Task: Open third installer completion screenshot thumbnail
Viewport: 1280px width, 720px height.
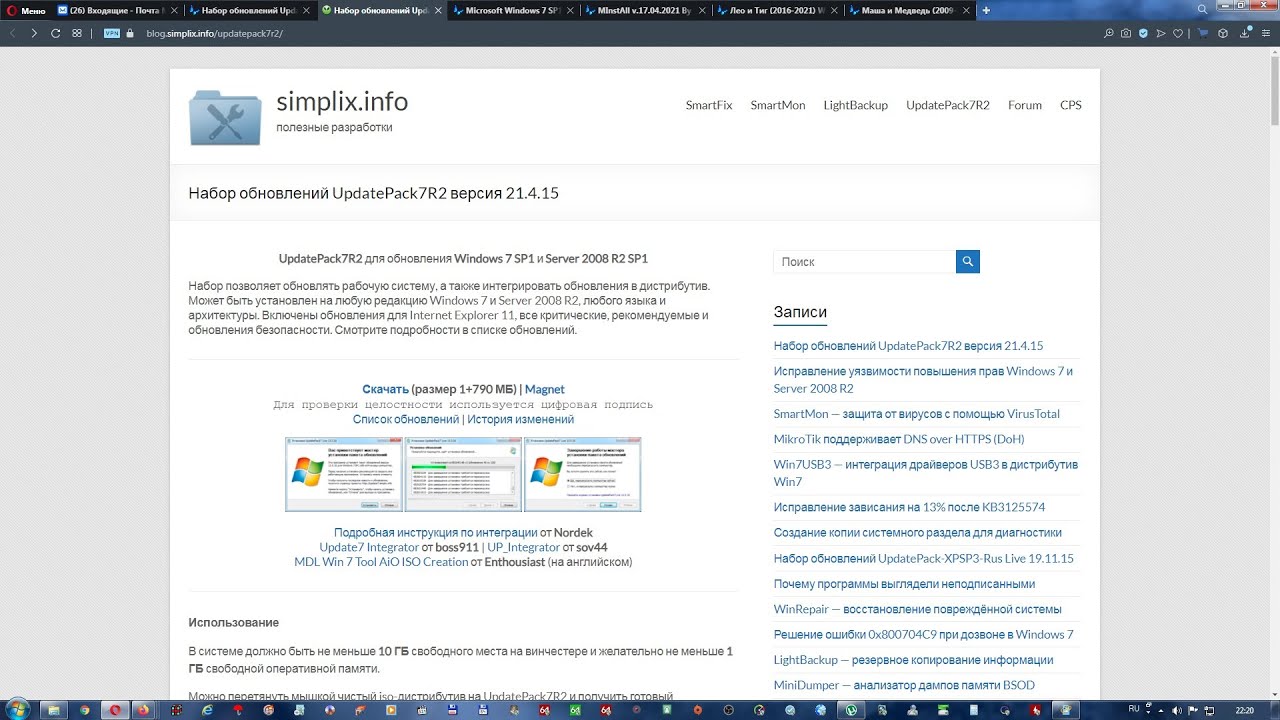Action: tap(583, 474)
